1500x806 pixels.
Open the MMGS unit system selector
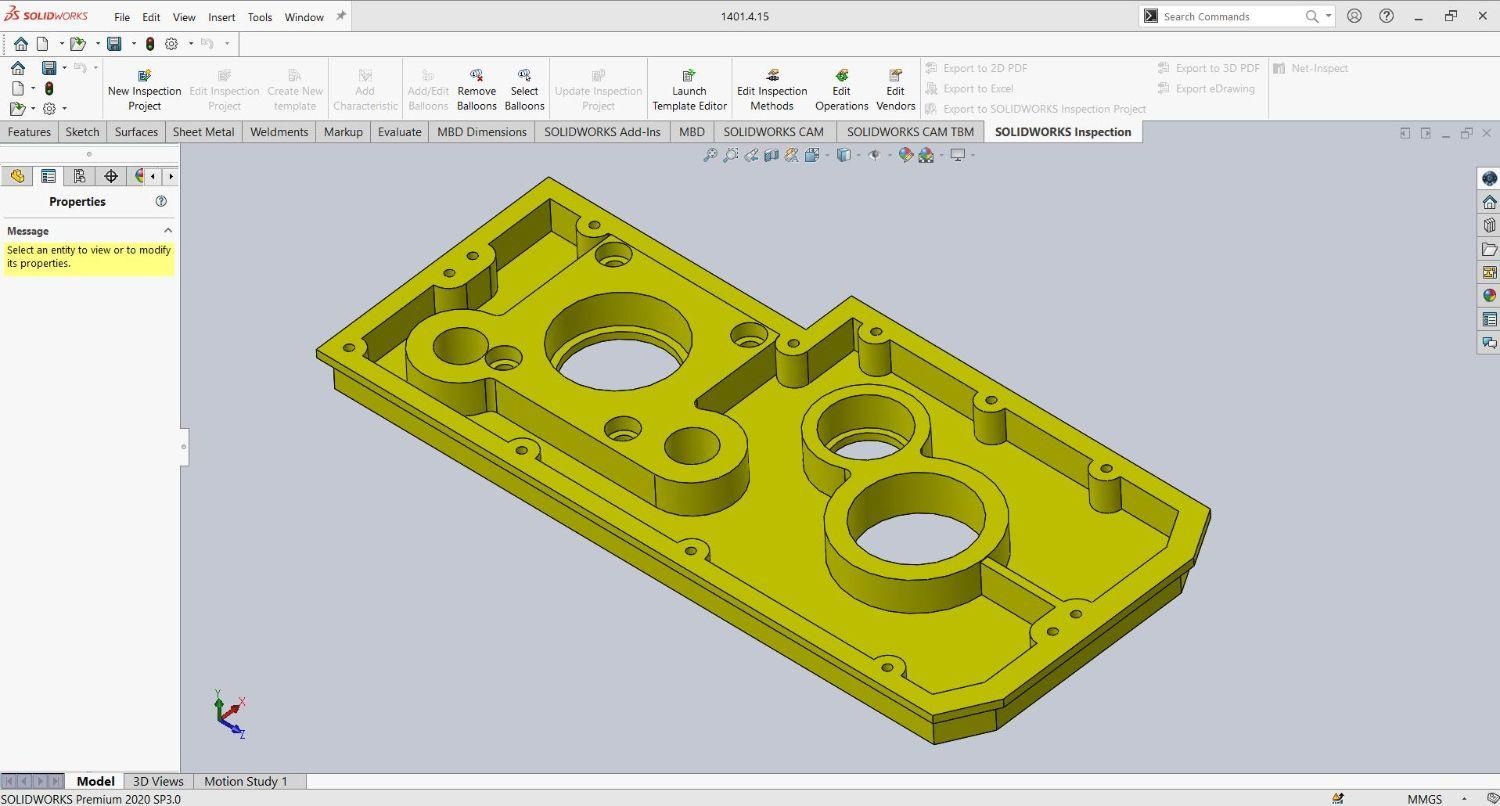(1424, 799)
